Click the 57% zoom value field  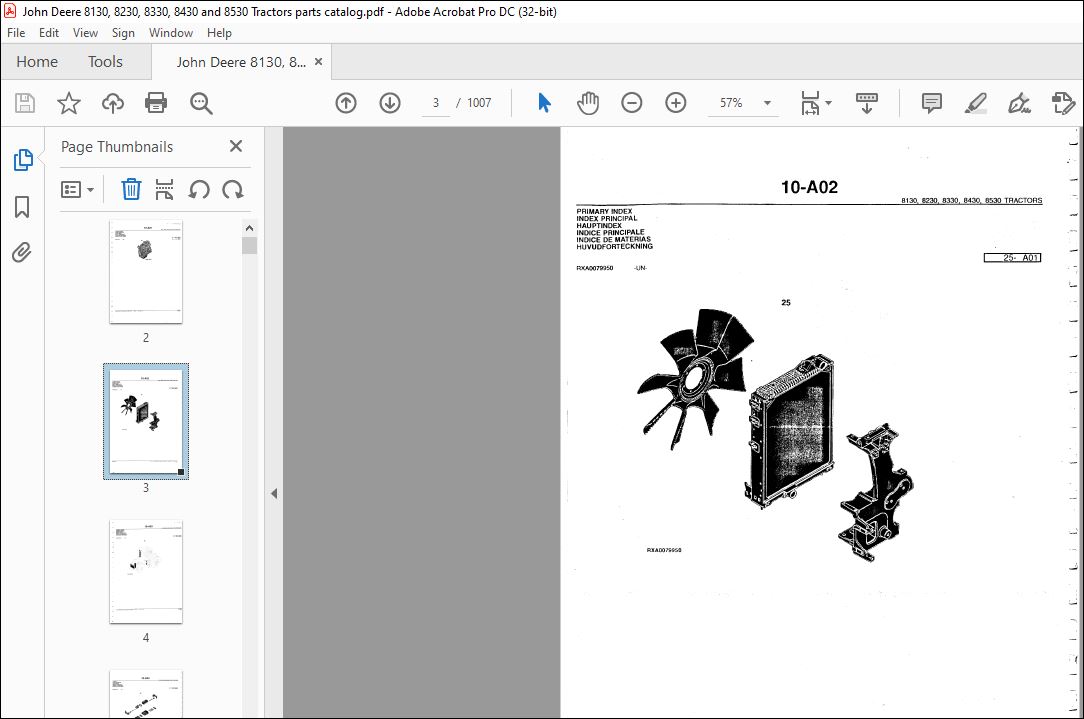(731, 103)
